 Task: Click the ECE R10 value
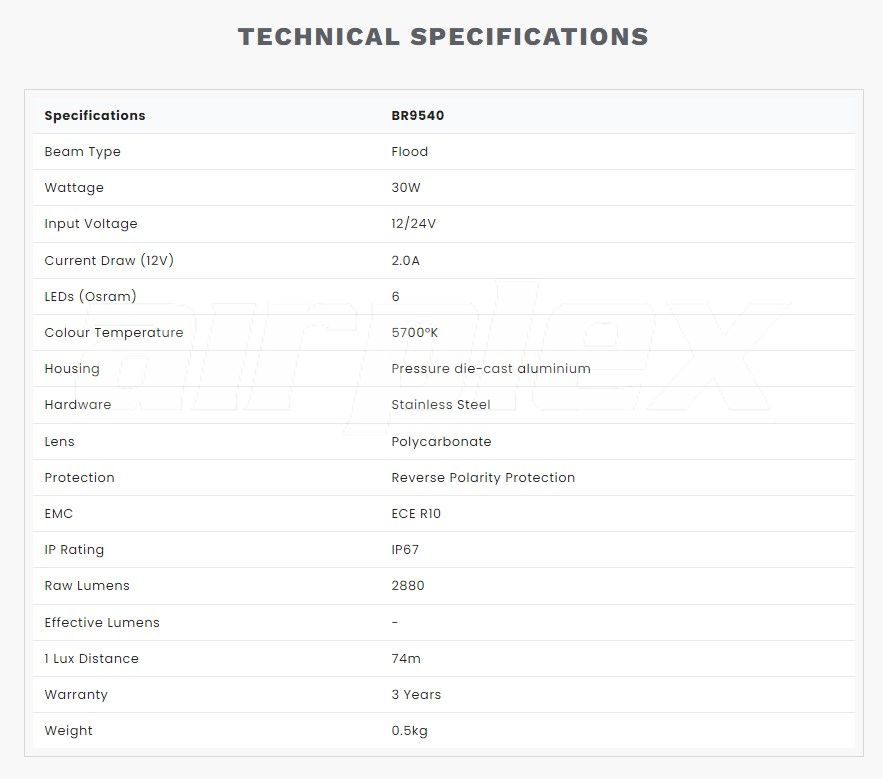[x=415, y=514]
